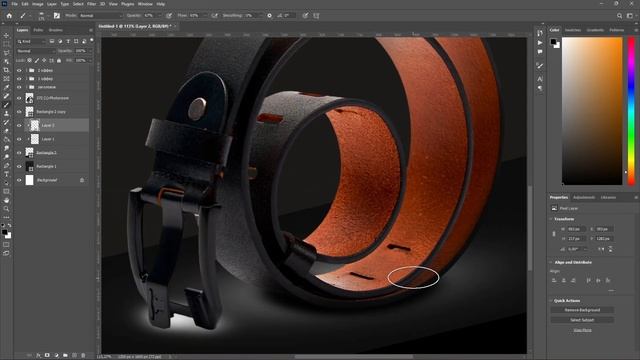The height and width of the screenshot is (360, 640).
Task: Align horizontal centers icon
Action: (564, 280)
